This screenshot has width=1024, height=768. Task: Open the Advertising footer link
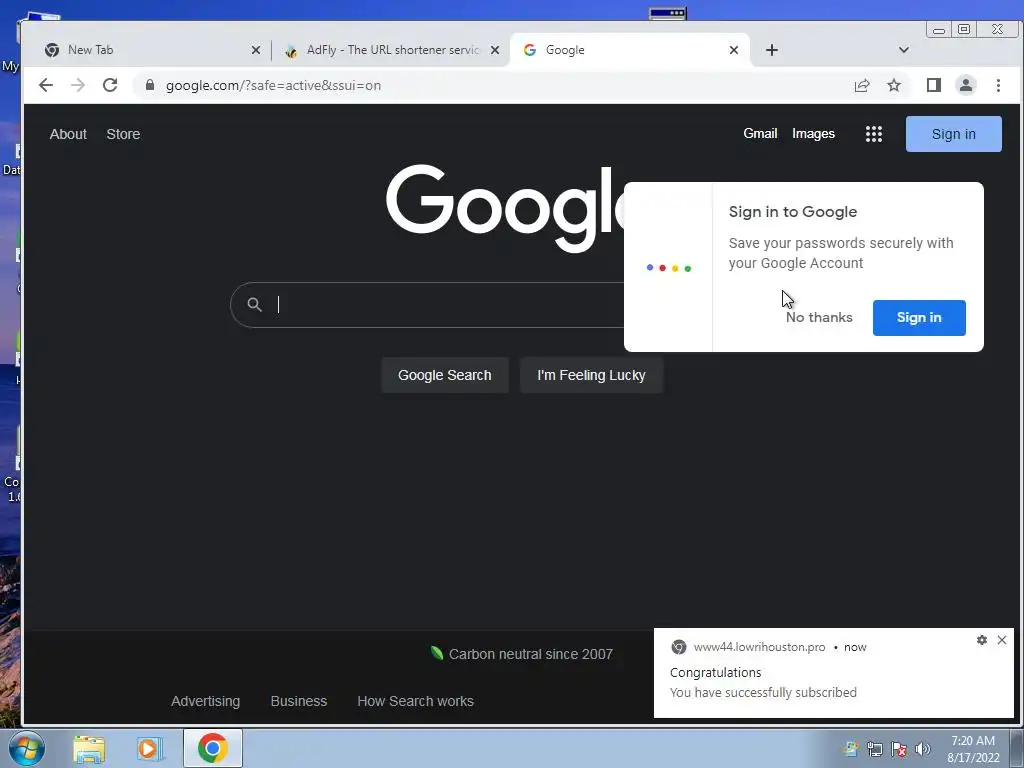tap(205, 701)
